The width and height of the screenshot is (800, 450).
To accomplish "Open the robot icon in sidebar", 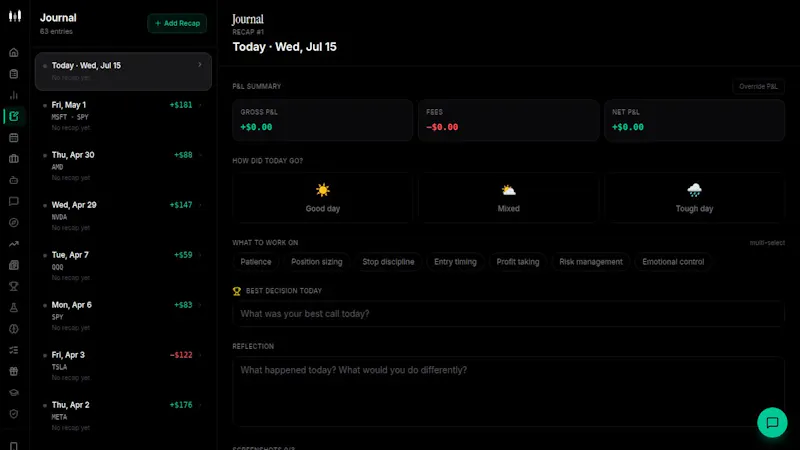I will pos(14,180).
